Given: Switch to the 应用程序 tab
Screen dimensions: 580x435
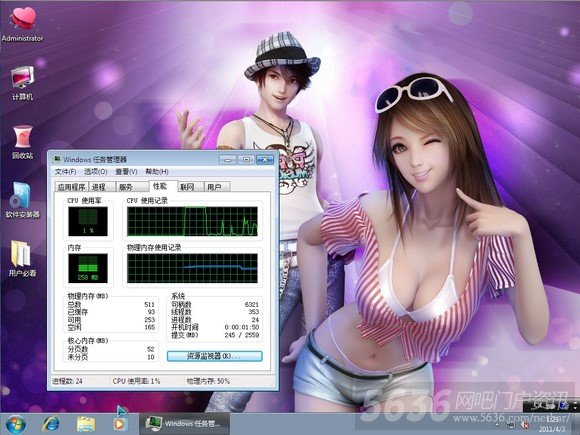Looking at the screenshot, I should (x=72, y=187).
